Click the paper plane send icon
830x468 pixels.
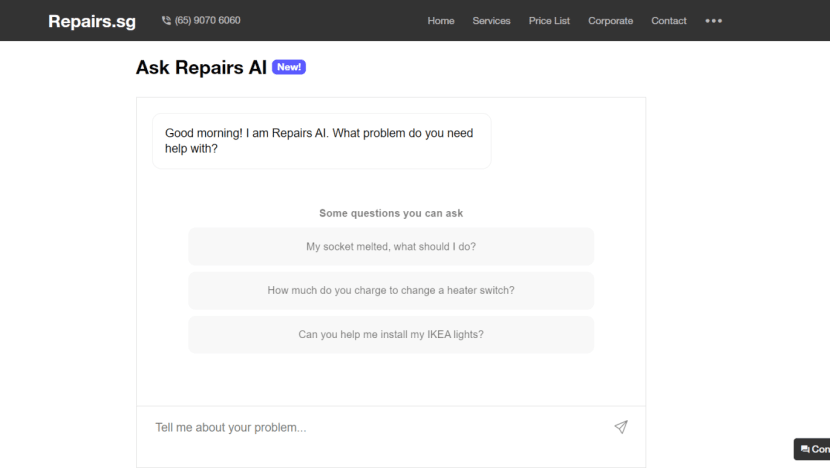pos(621,427)
